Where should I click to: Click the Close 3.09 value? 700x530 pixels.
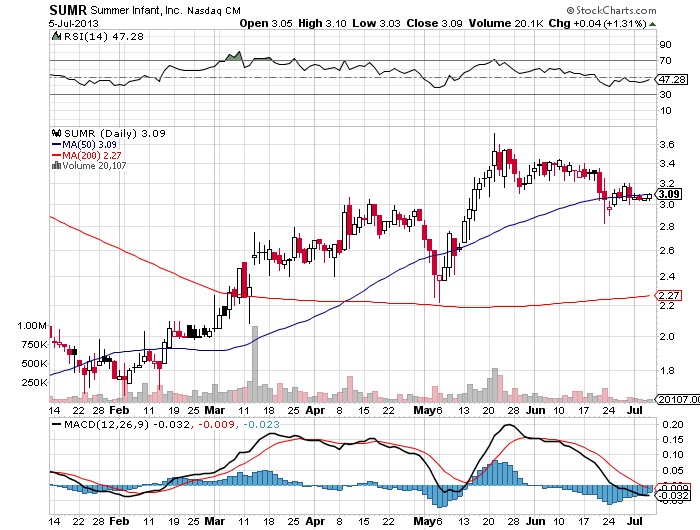pyautogui.click(x=434, y=23)
